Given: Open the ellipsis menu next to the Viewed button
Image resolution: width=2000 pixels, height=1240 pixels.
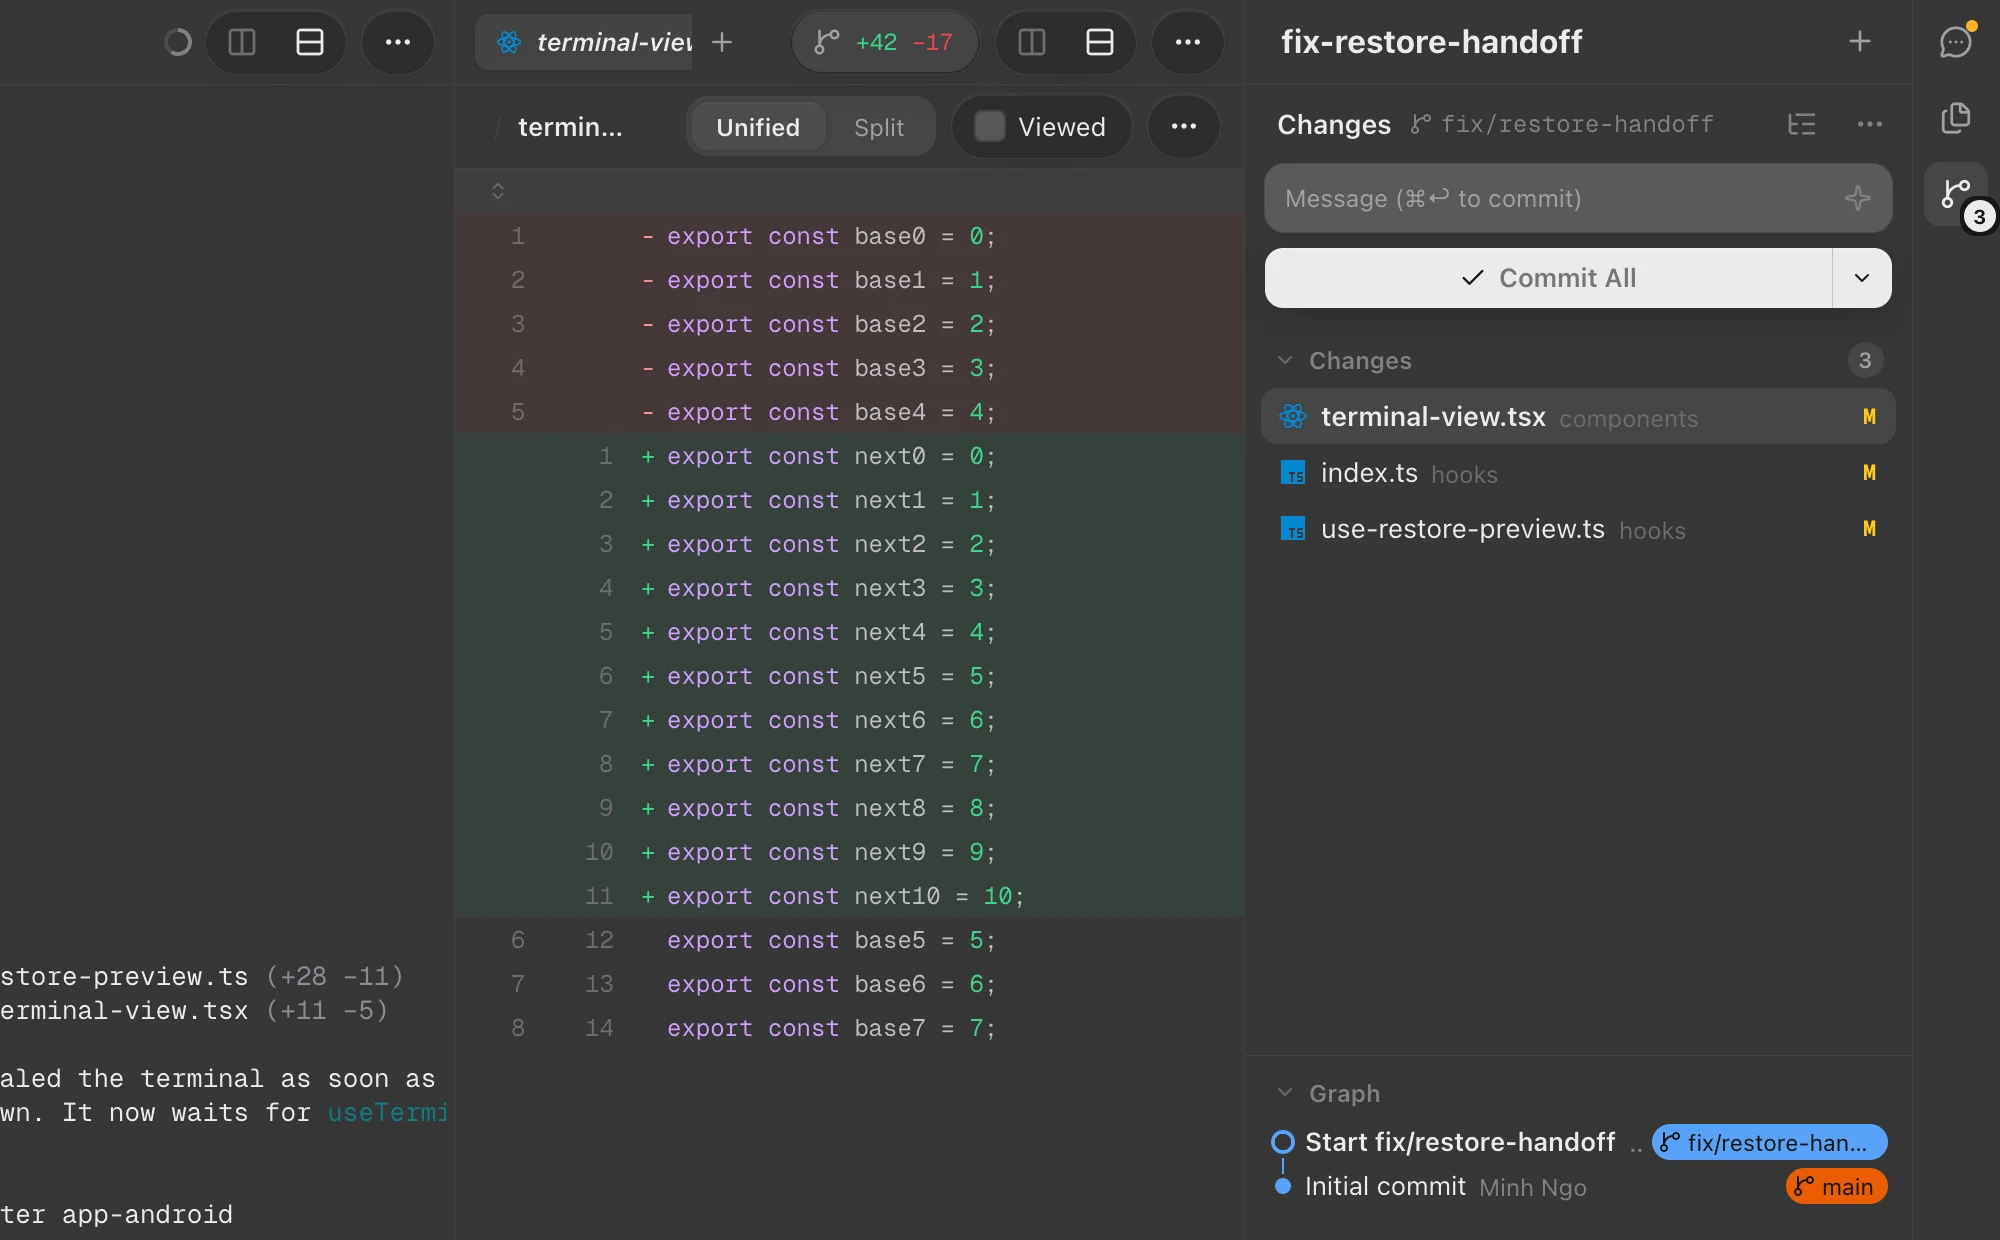Looking at the screenshot, I should tap(1184, 126).
